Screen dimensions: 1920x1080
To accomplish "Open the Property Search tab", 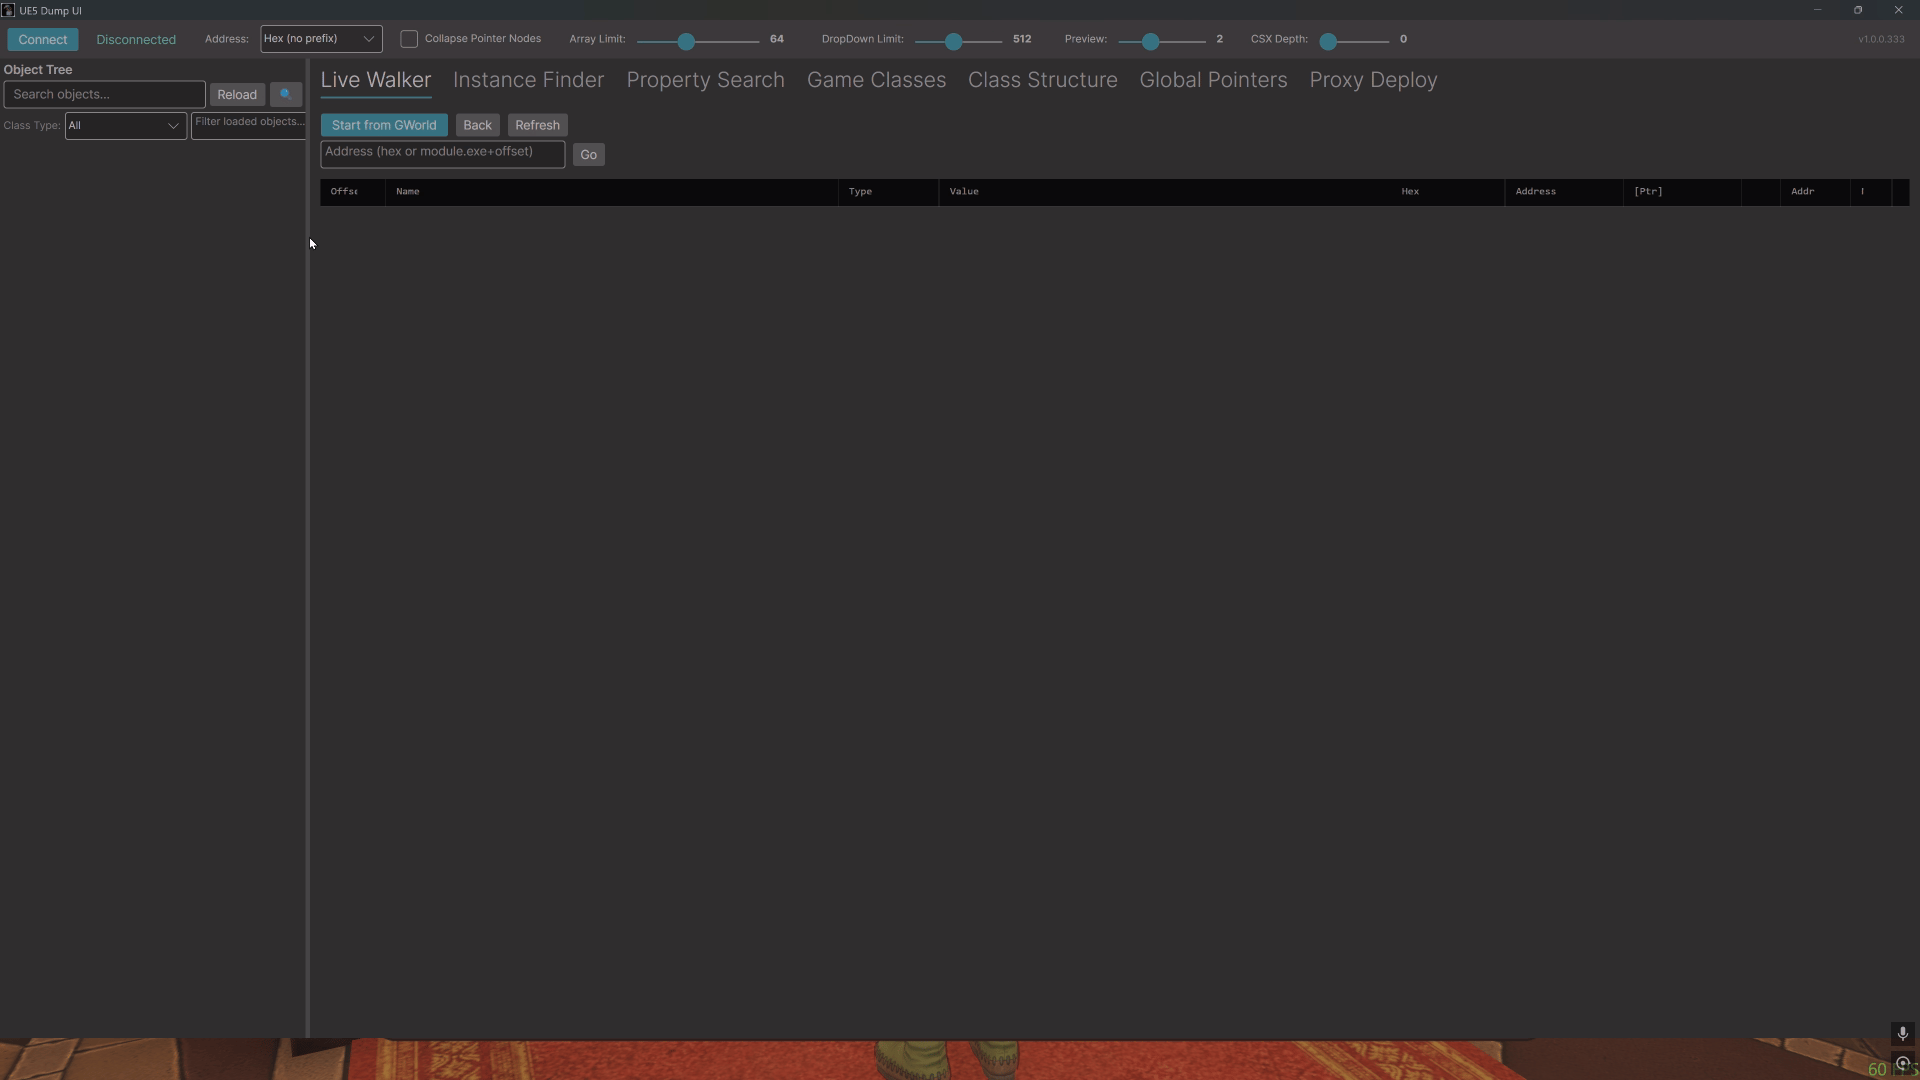I will tap(705, 80).
